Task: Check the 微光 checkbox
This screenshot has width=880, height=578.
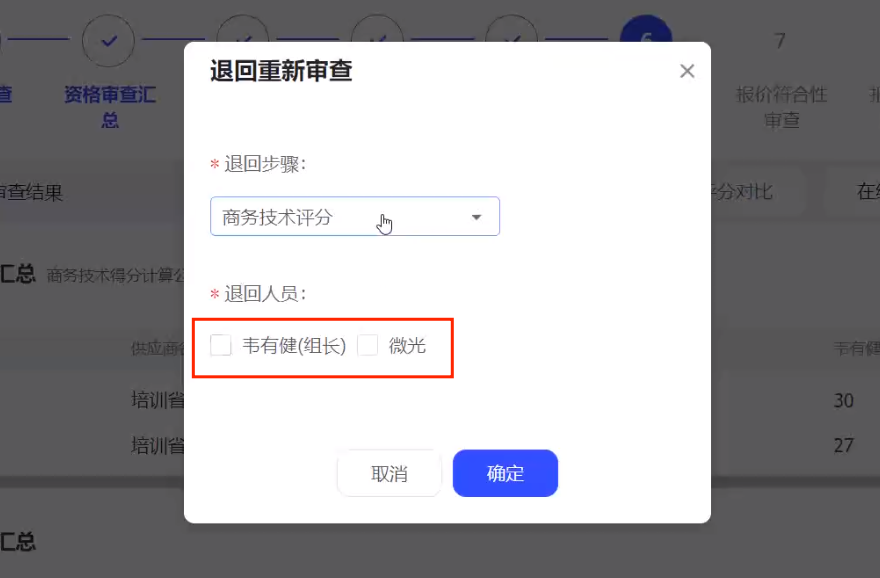Action: click(x=368, y=345)
